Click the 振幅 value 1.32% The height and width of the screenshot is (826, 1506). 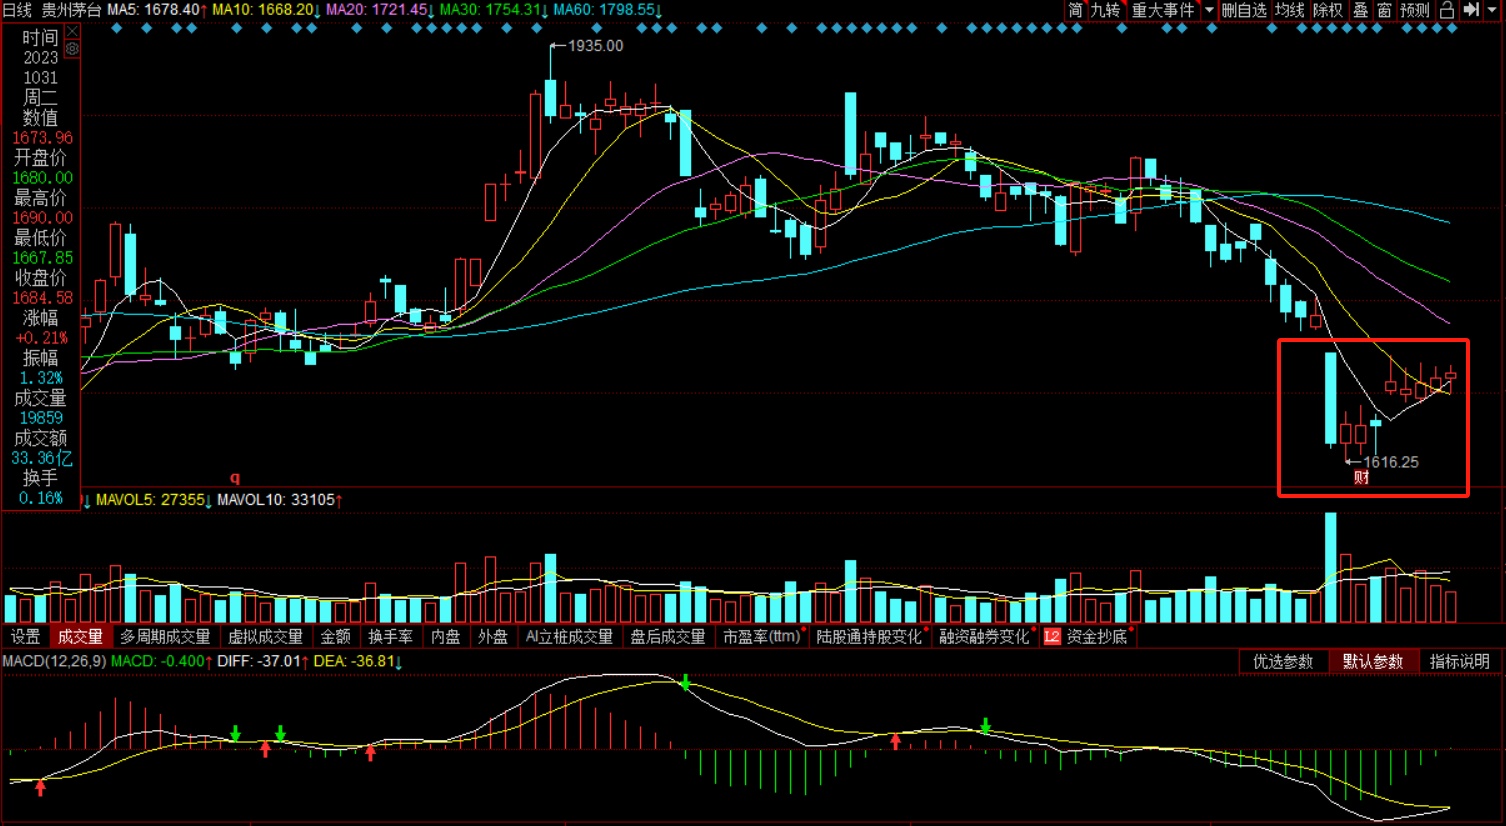pos(41,378)
